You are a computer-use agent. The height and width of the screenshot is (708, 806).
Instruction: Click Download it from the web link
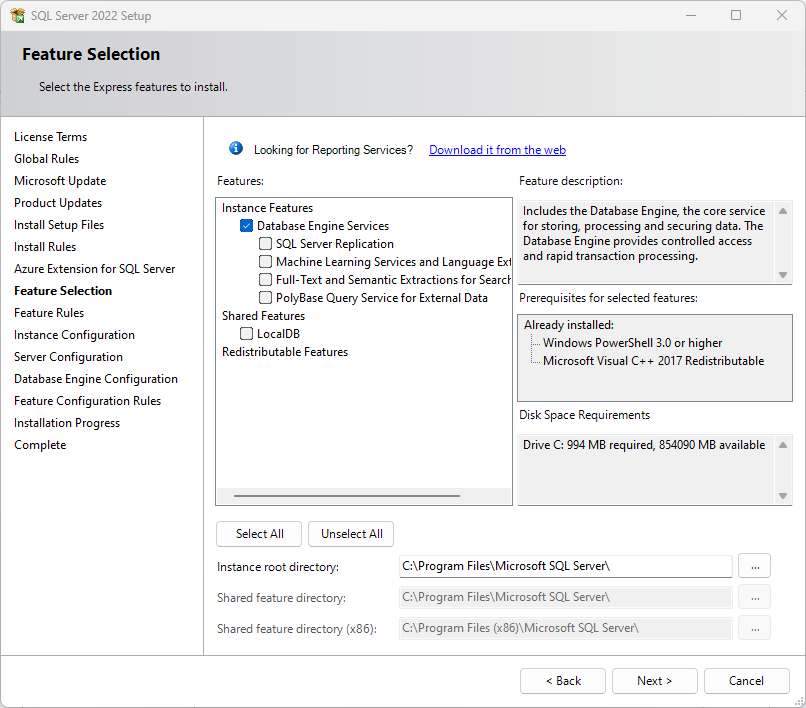point(497,150)
